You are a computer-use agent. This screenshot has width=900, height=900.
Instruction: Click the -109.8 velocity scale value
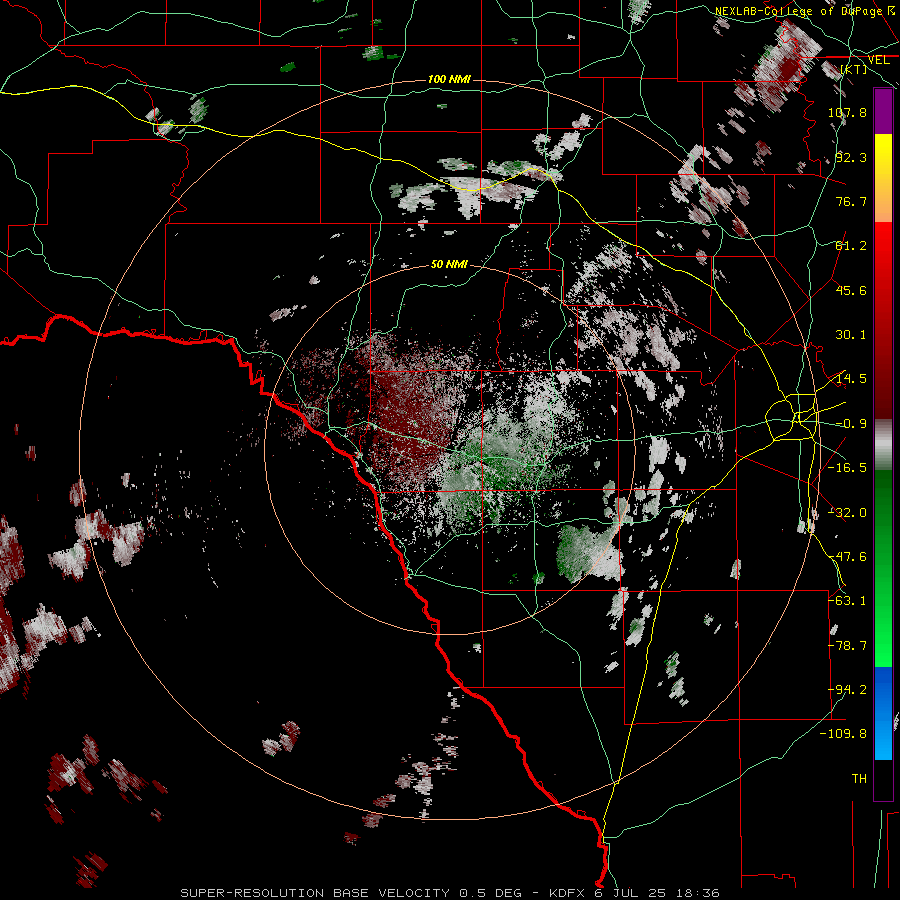[844, 734]
